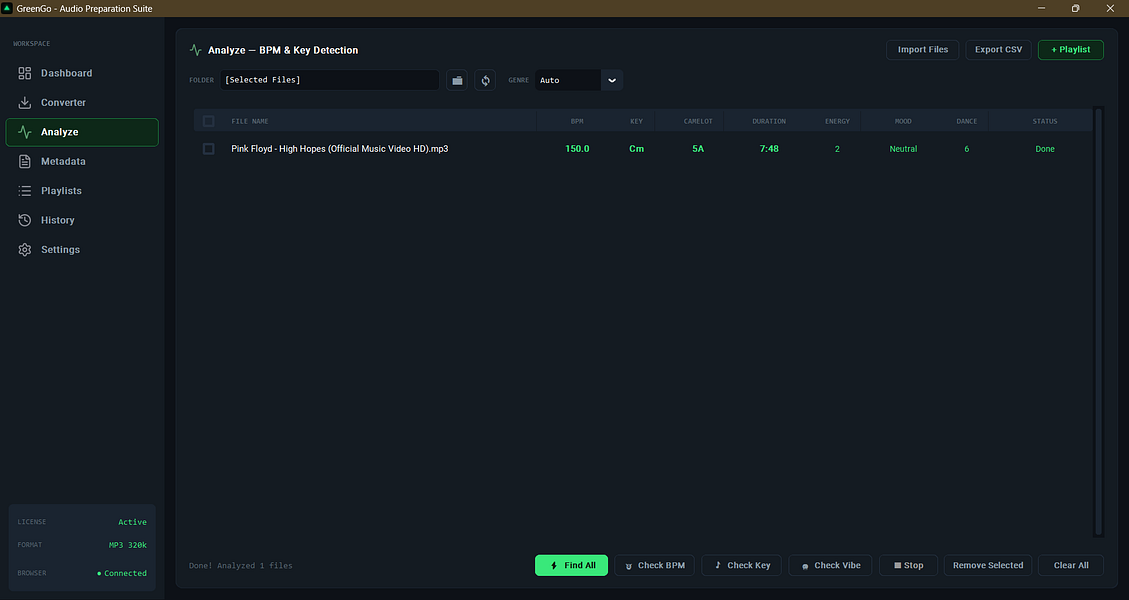The image size is (1129, 600).
Task: Sort by the Energy column header
Action: 837,121
